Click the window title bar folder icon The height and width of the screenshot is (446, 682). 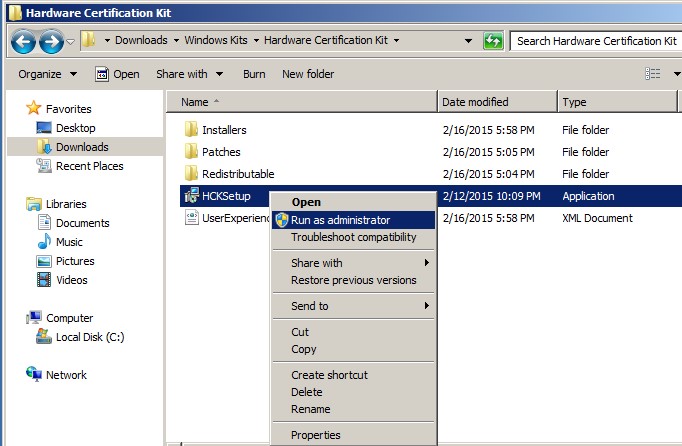click(x=15, y=13)
